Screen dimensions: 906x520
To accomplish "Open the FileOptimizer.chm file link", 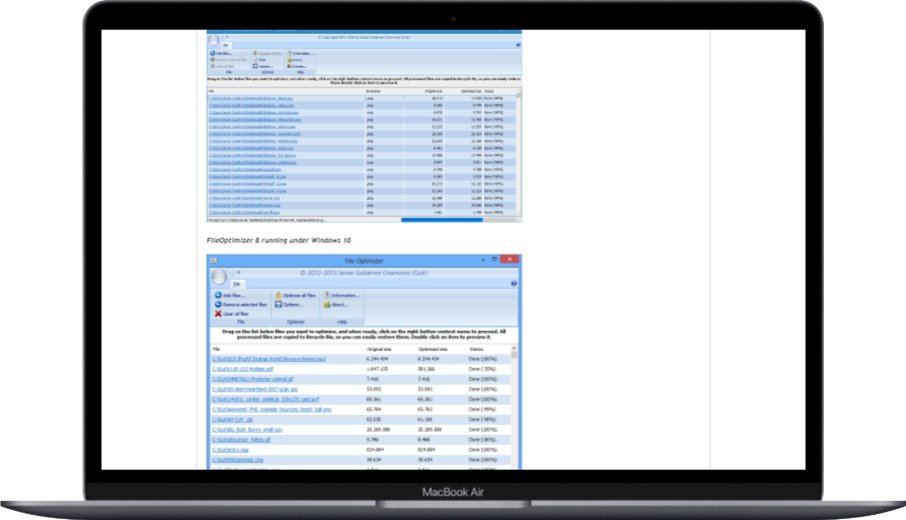I will click(237, 459).
